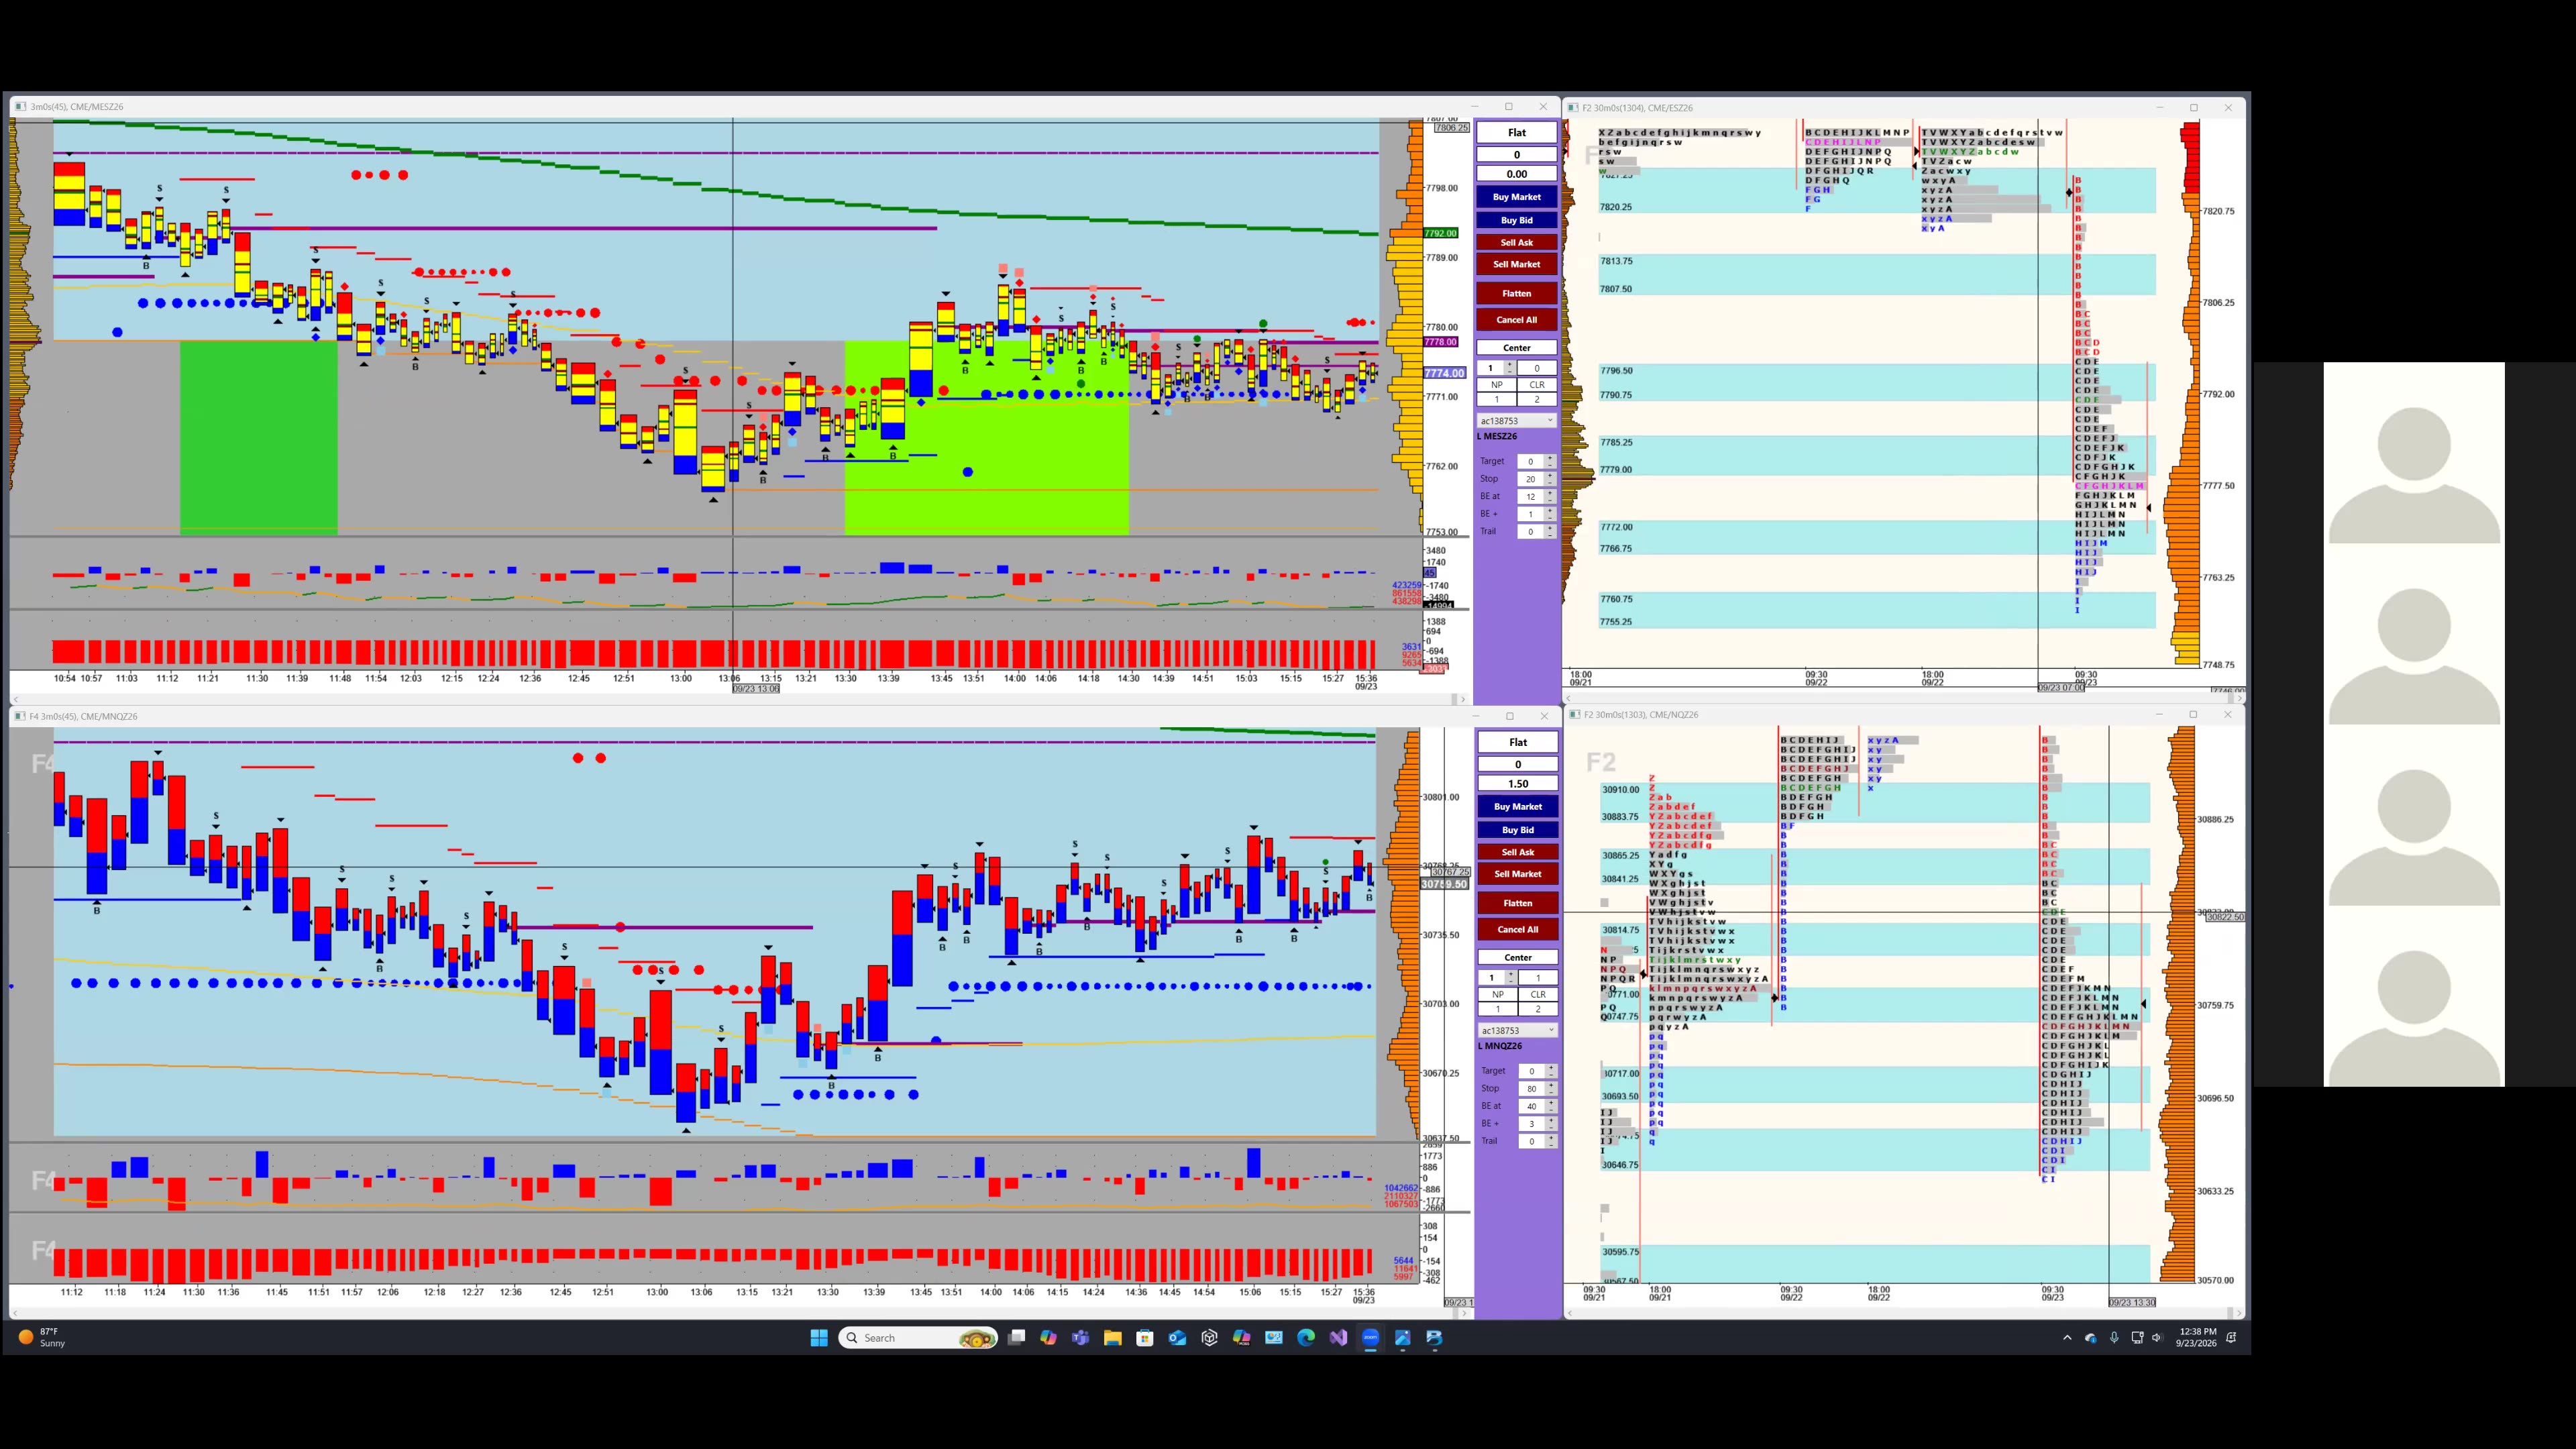Center the price ladder in the MESZ26 panel
2576x1449 pixels.
click(1516, 348)
